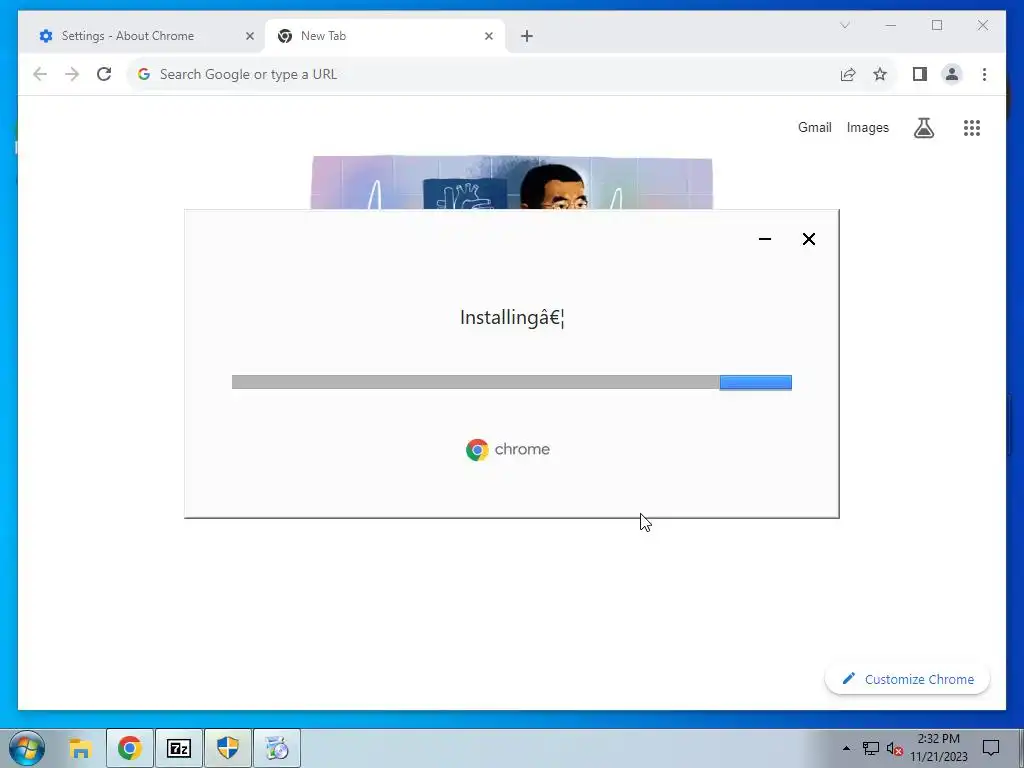
Task: Open network status tray icon
Action: point(871,748)
